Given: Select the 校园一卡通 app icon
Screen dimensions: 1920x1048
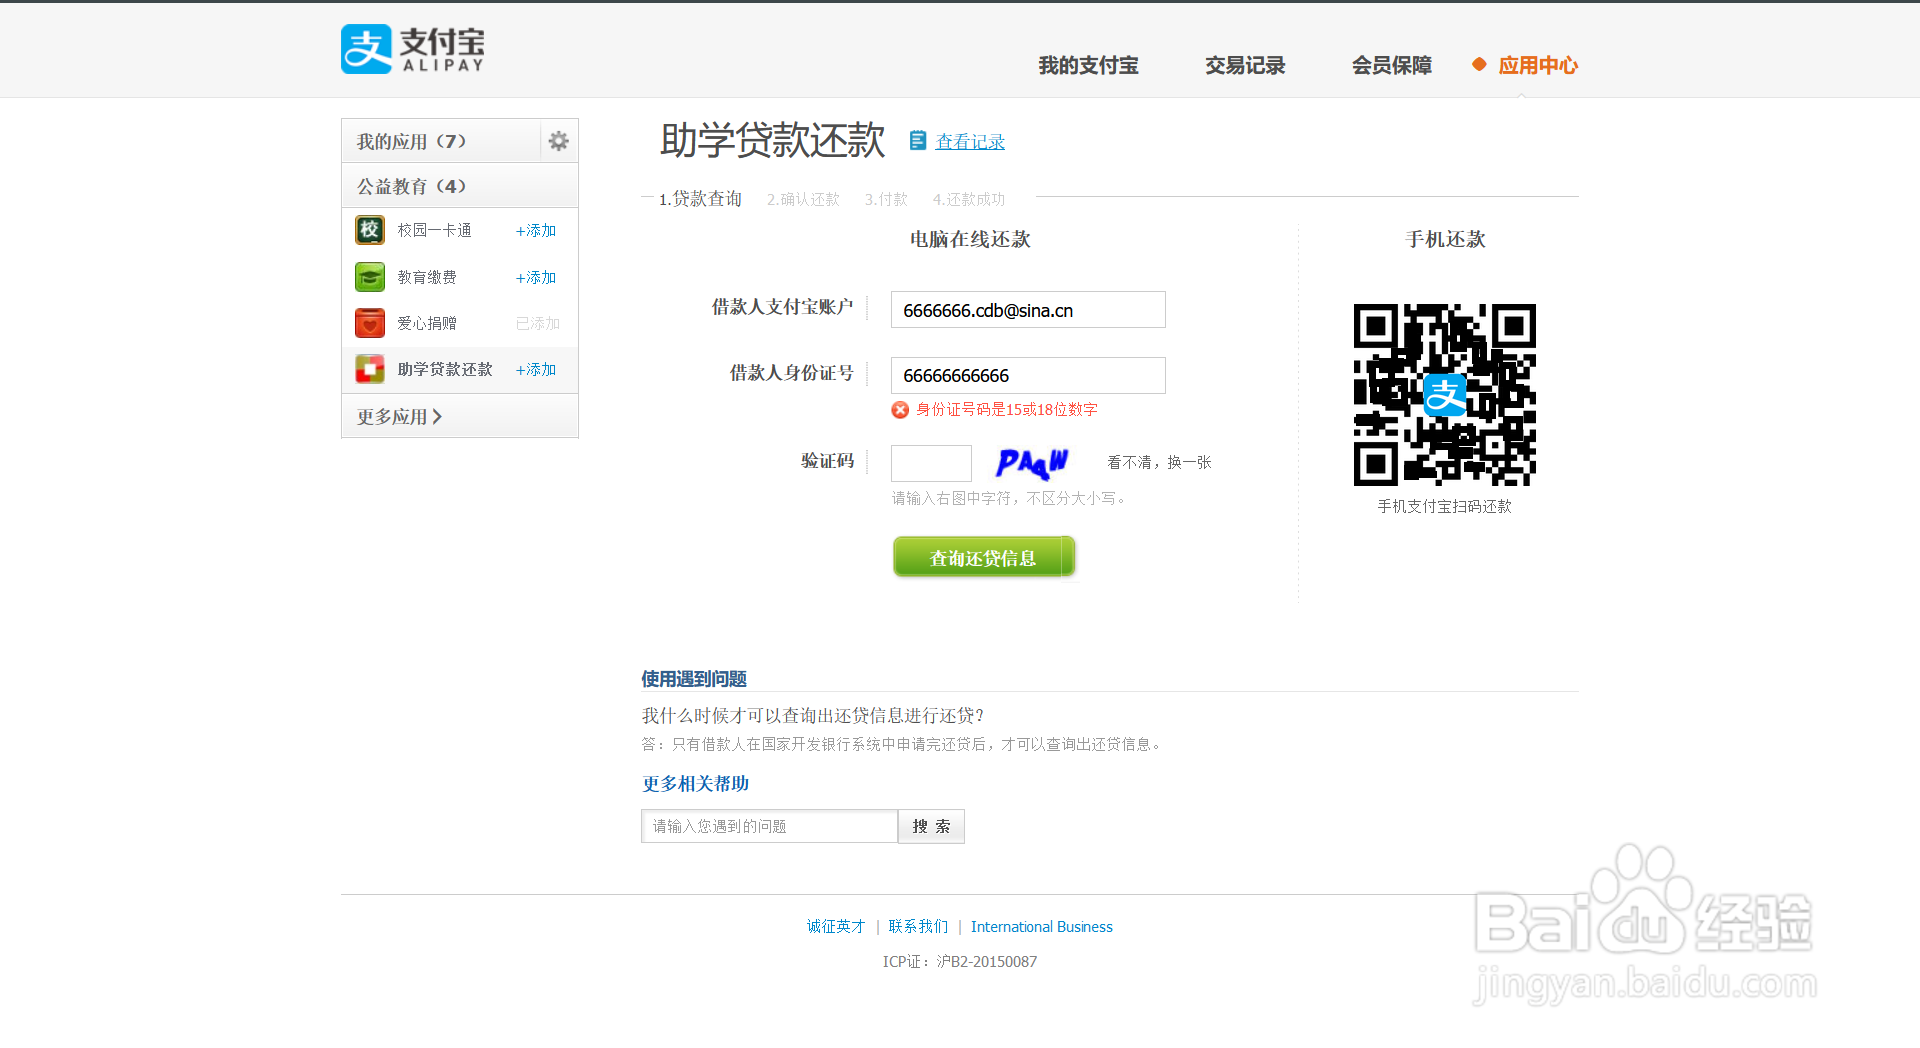Looking at the screenshot, I should [369, 230].
